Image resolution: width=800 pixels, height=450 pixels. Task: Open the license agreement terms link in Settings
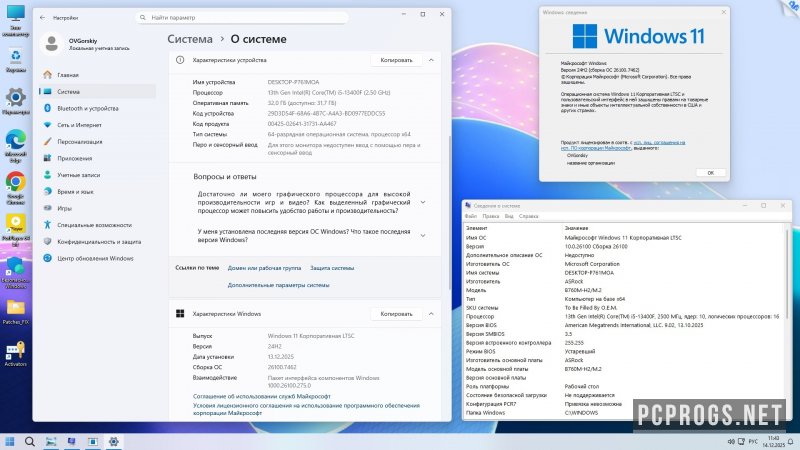point(306,409)
